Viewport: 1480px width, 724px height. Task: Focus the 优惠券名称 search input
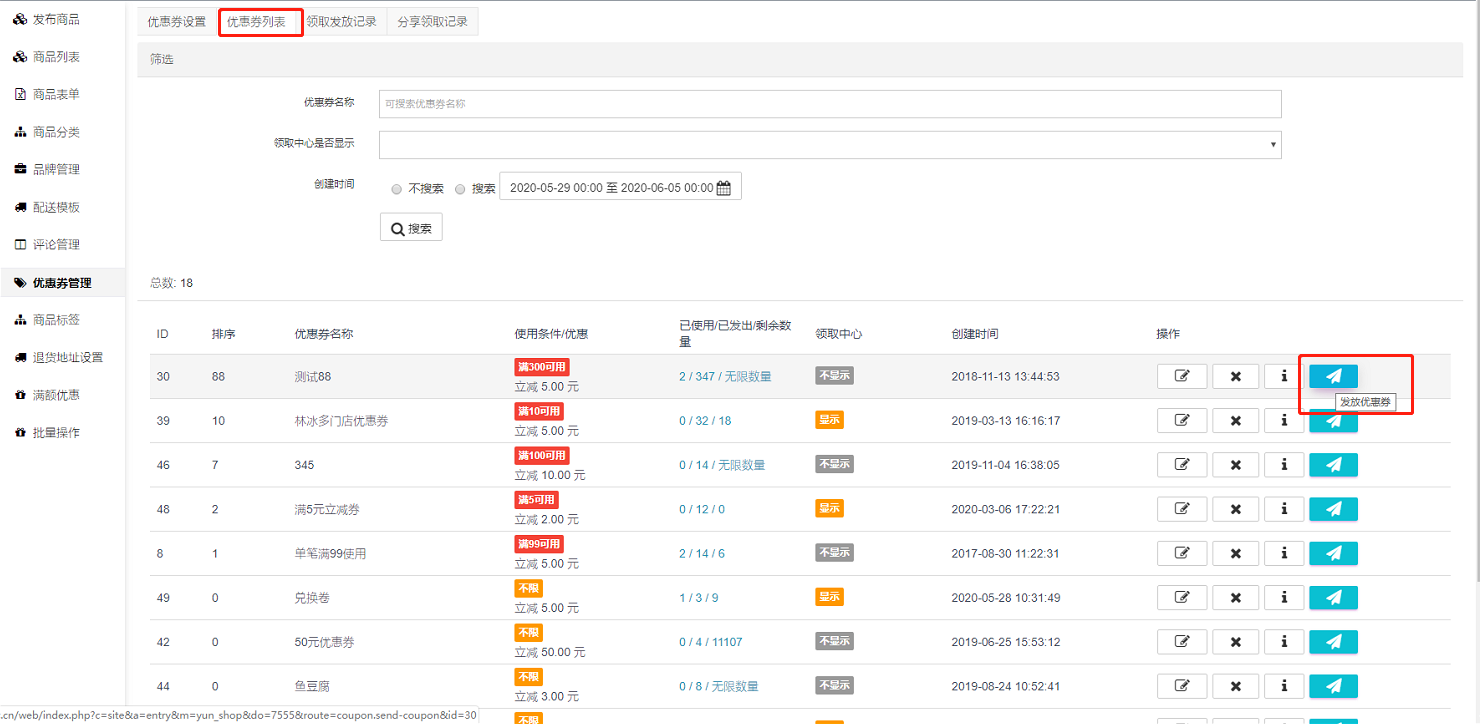click(830, 104)
